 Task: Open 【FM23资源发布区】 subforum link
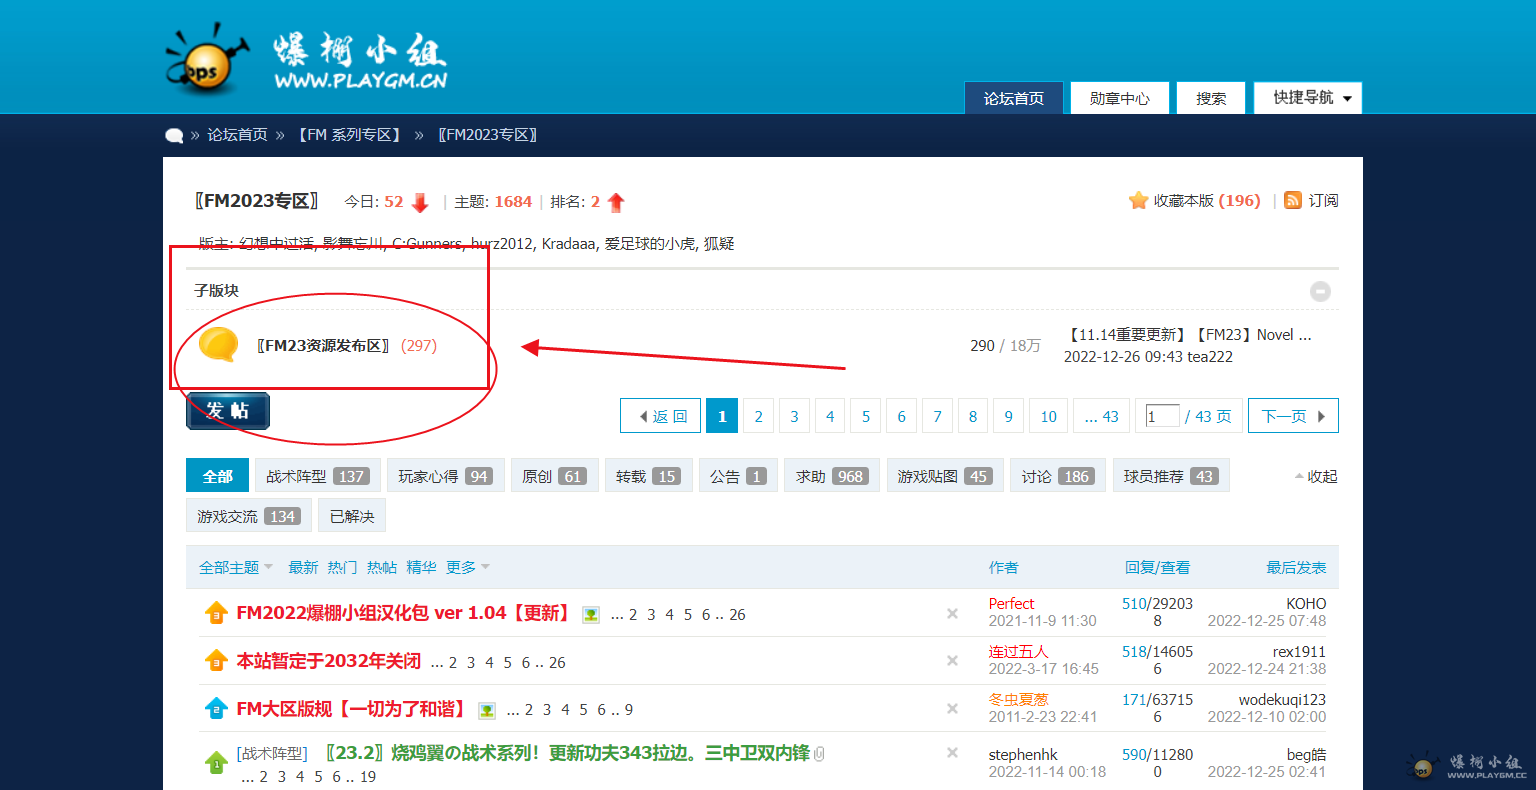[x=323, y=345]
